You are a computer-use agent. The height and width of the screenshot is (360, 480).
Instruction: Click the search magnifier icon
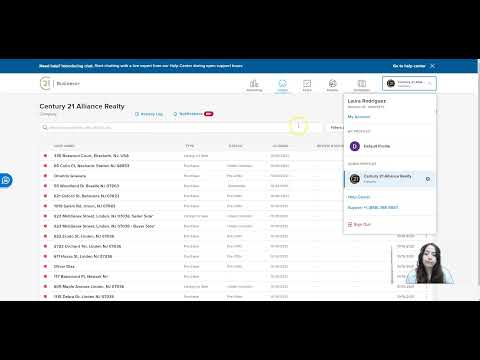click(x=45, y=128)
